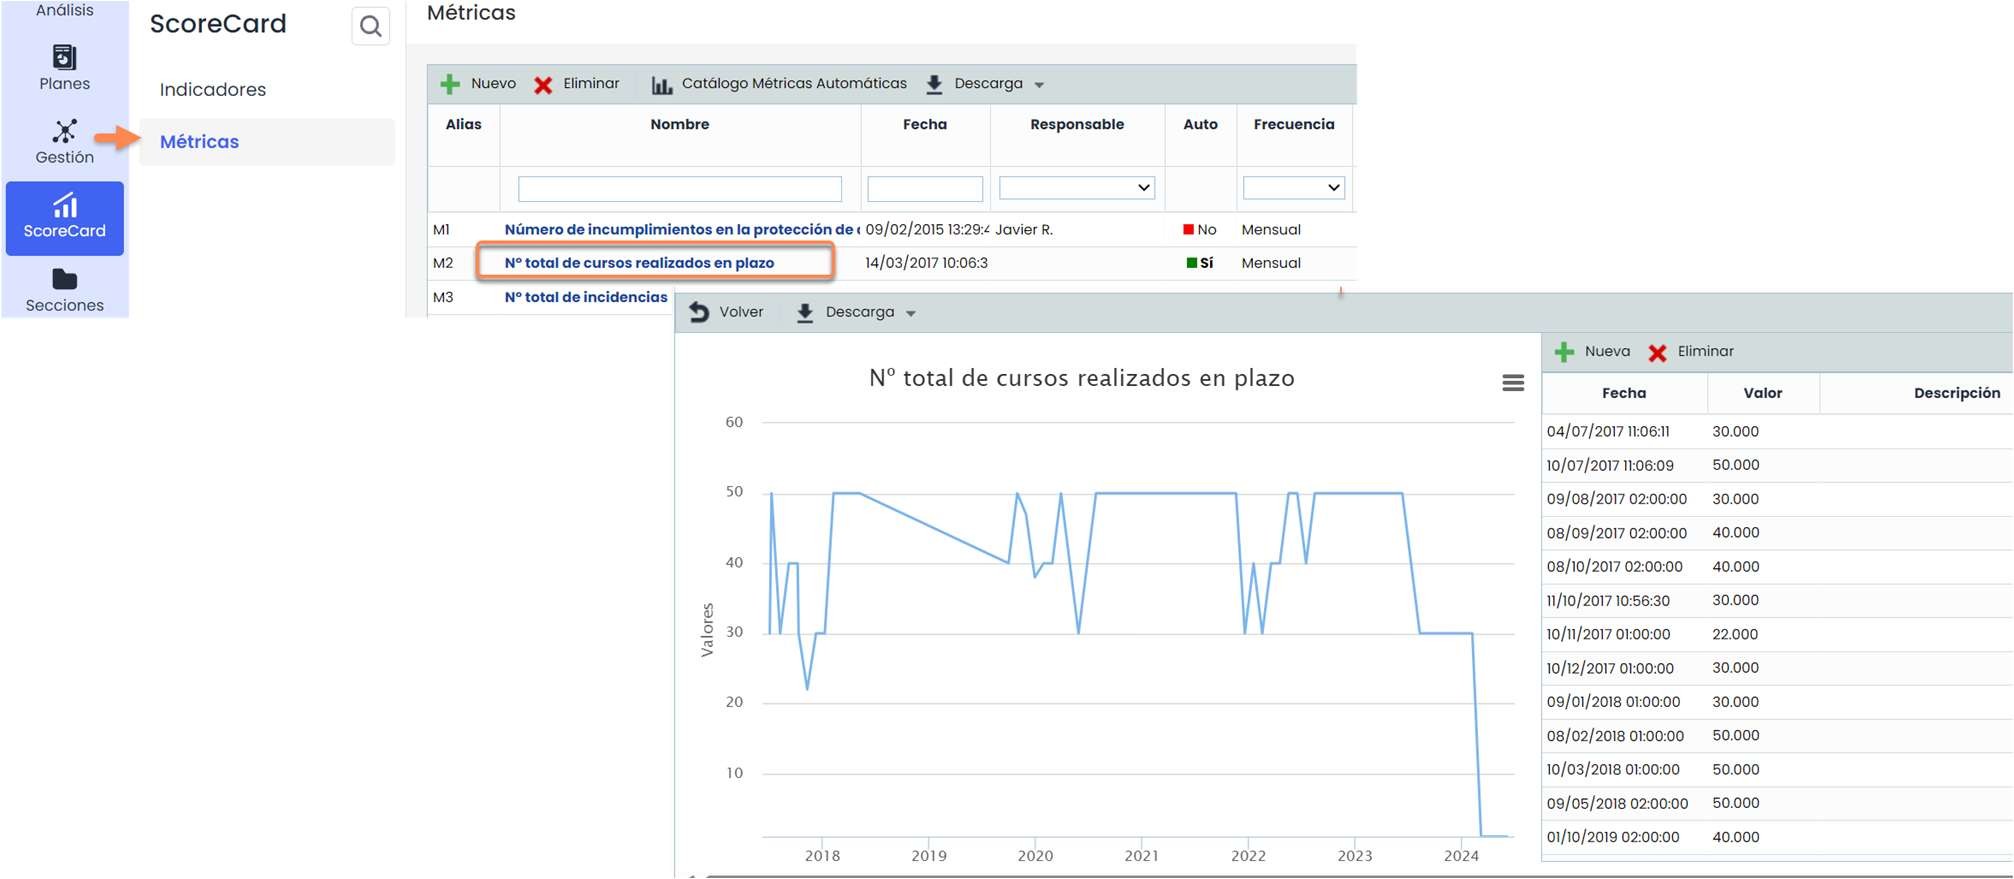Open Catálogo Métricas Automáticas
The height and width of the screenshot is (879, 2014).
(x=779, y=84)
